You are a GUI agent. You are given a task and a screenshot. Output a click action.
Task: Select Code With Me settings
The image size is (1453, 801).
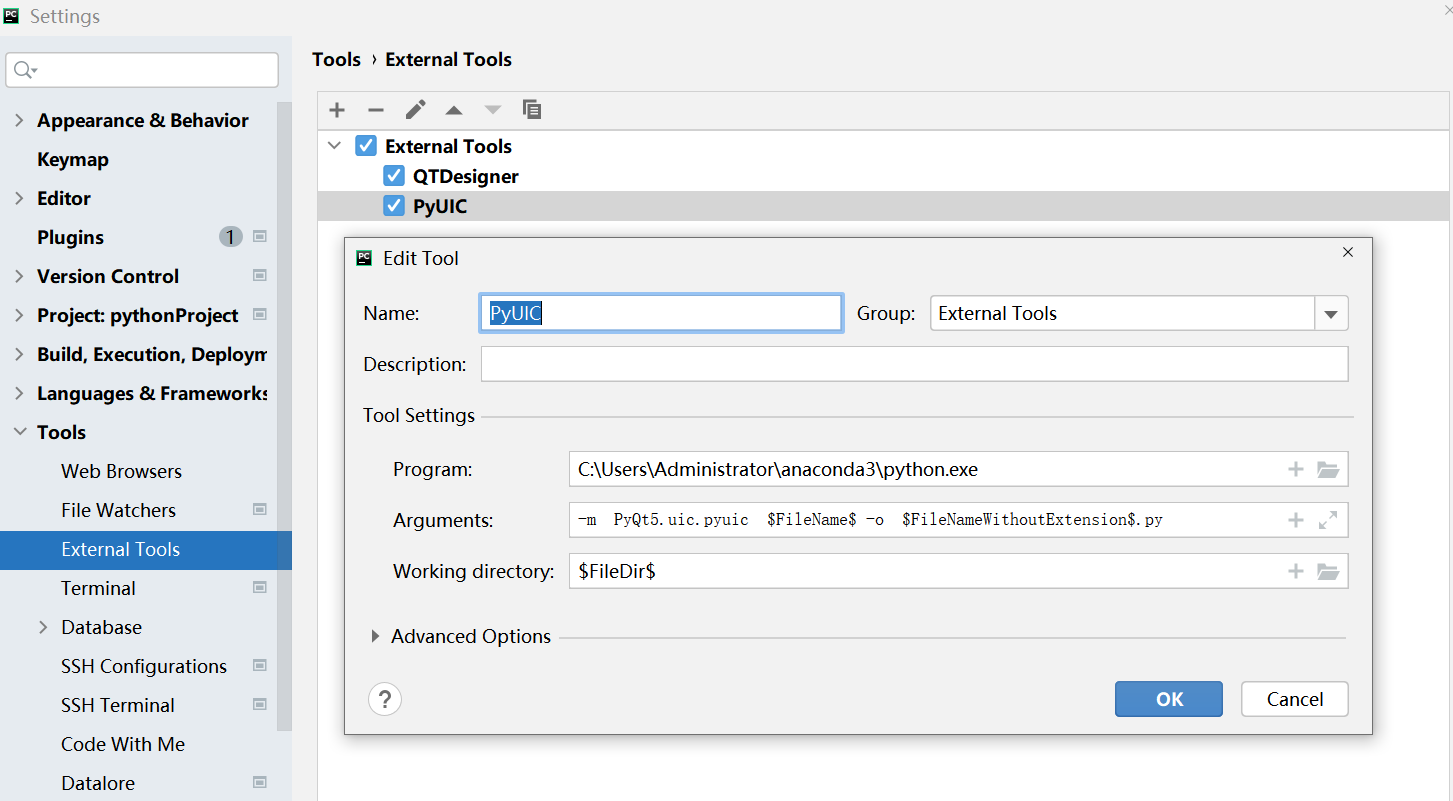(x=123, y=744)
